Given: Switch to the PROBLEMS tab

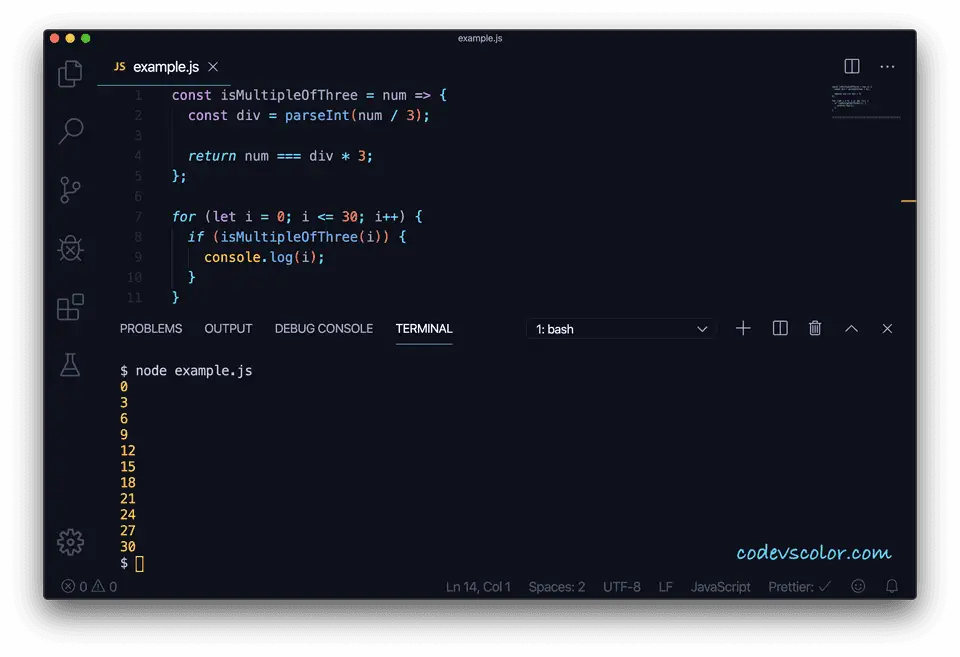Looking at the screenshot, I should pos(151,328).
